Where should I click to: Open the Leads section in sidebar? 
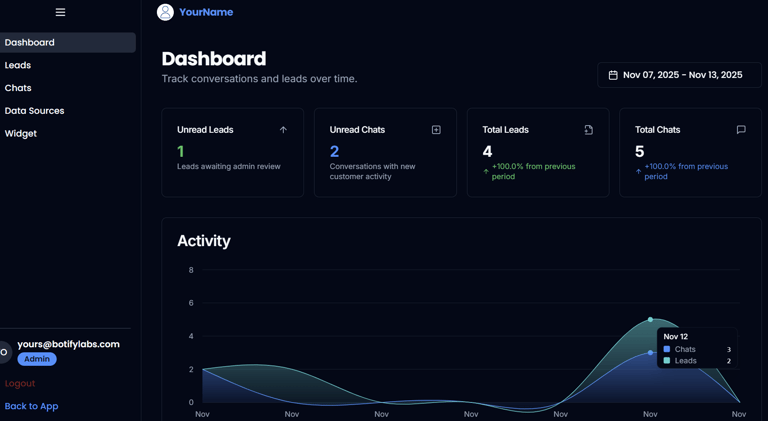(18, 65)
